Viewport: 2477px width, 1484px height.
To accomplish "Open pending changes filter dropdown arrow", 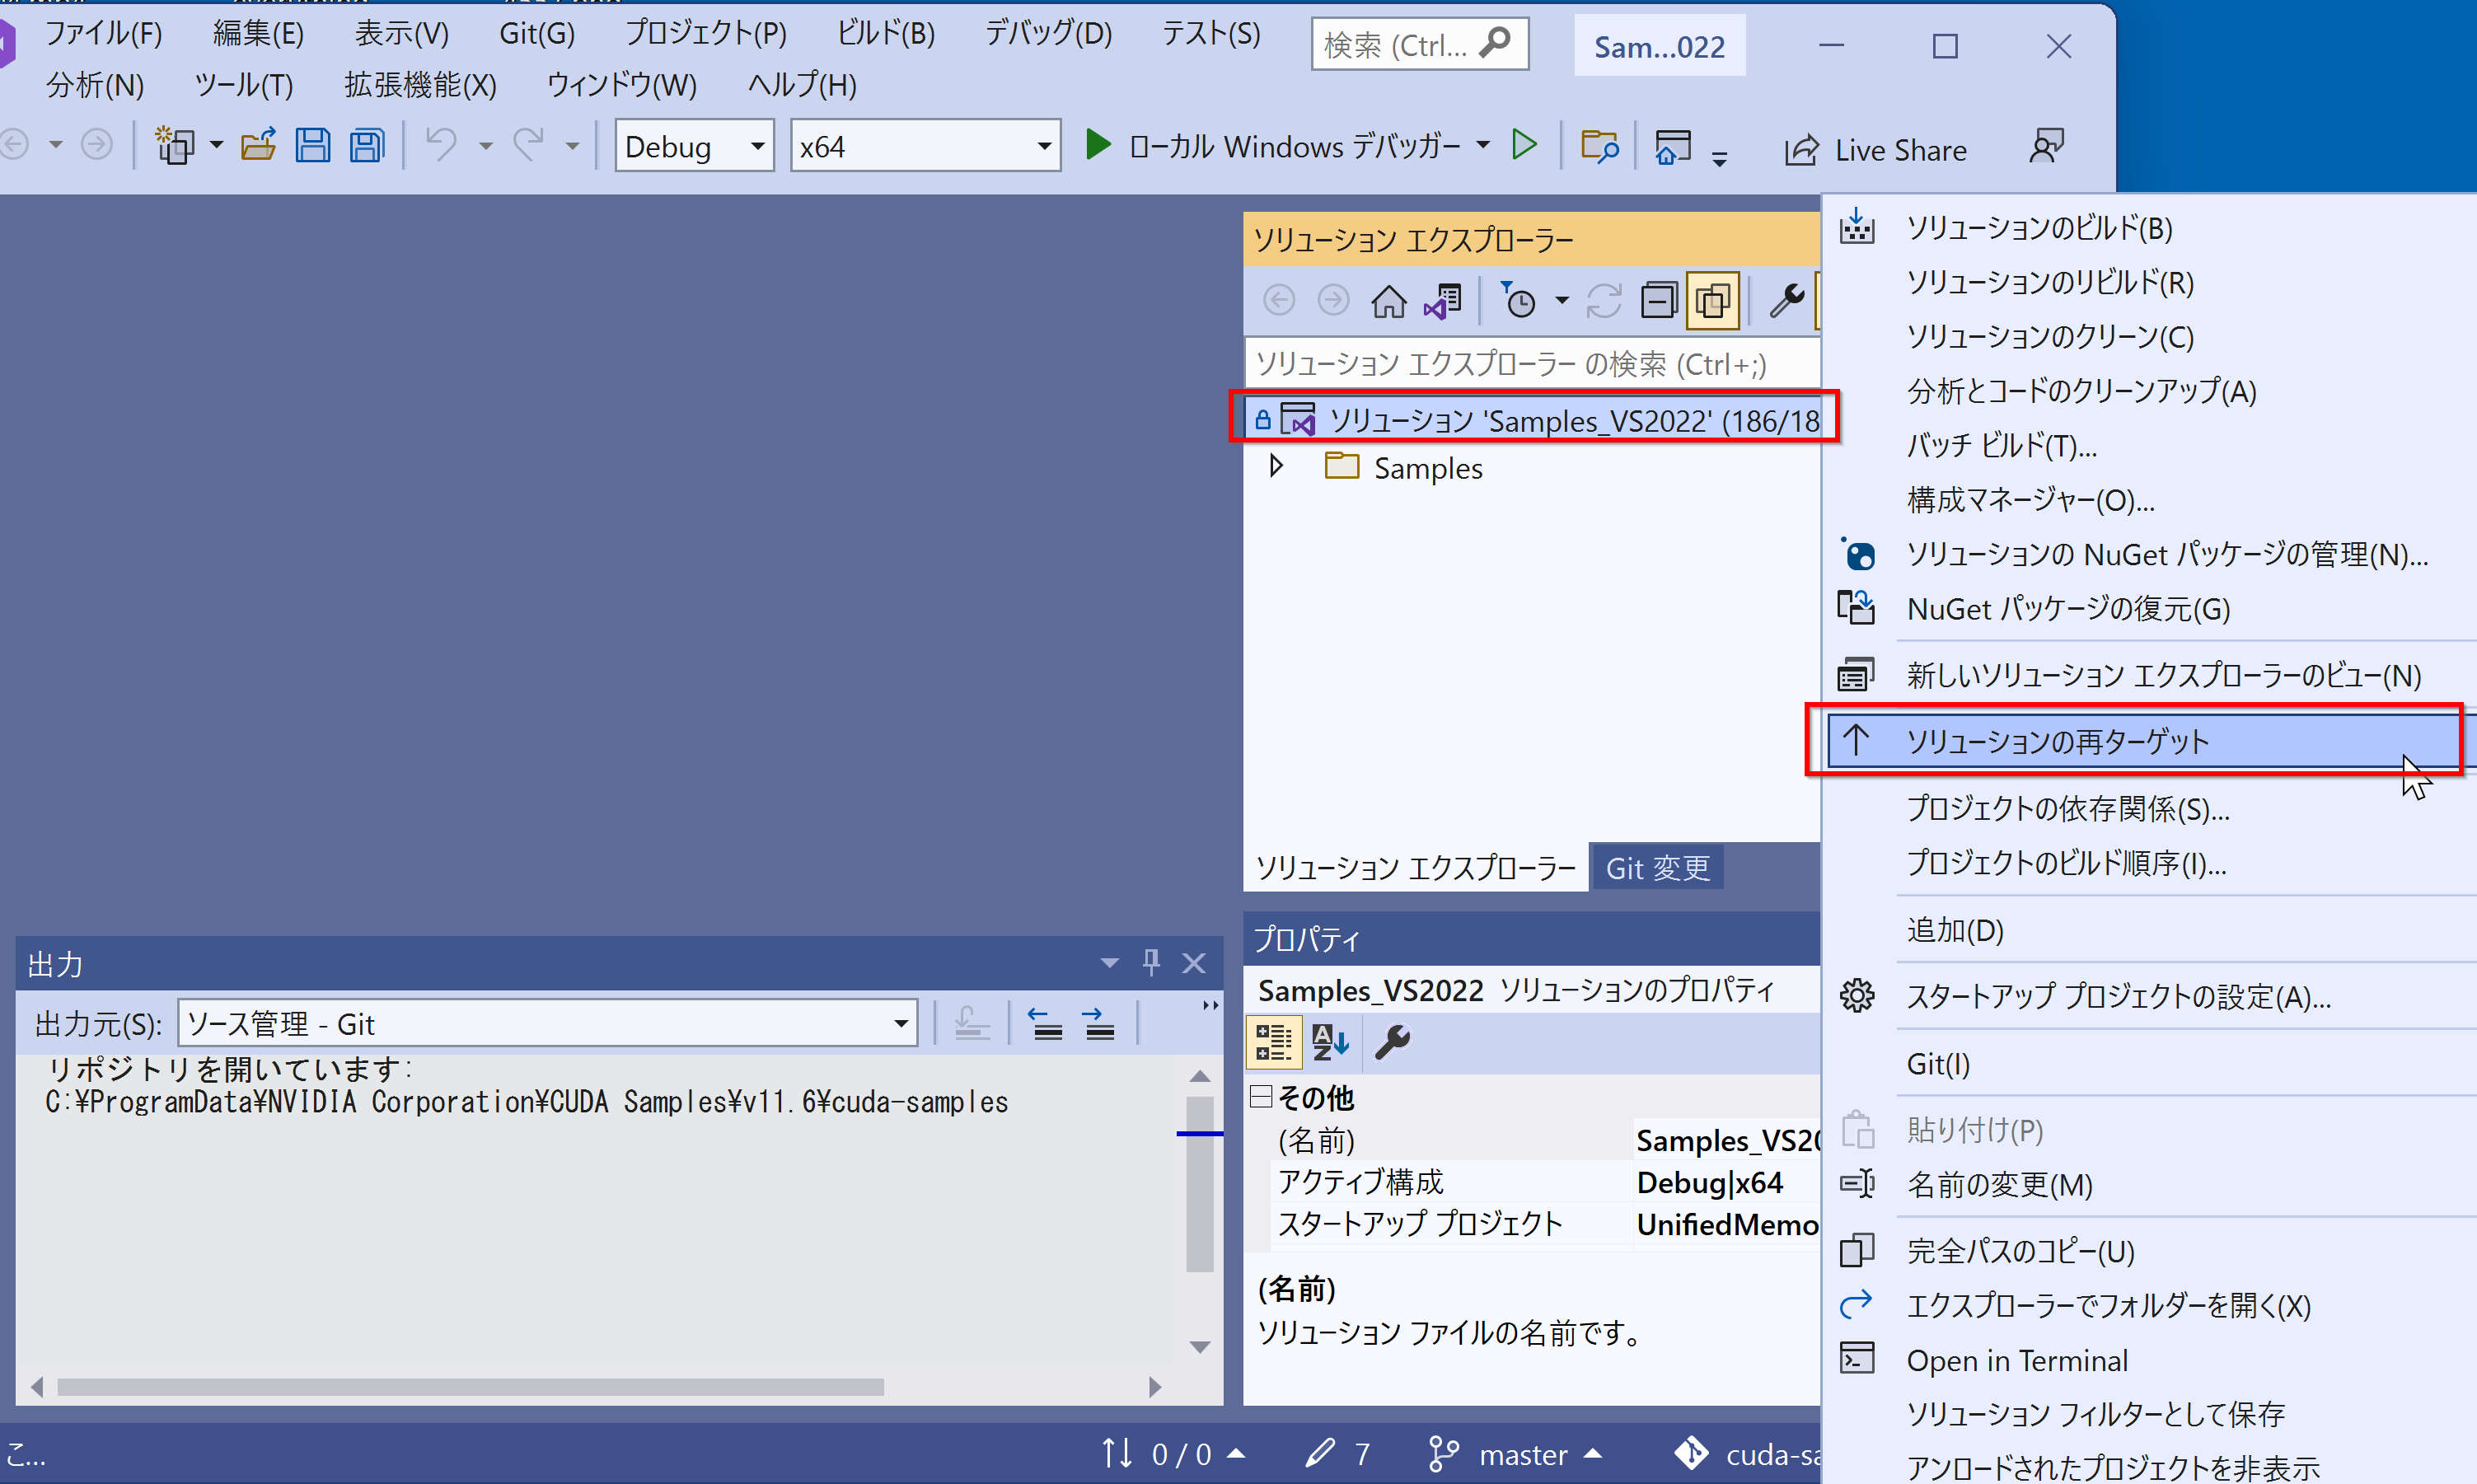I will coord(1562,300).
